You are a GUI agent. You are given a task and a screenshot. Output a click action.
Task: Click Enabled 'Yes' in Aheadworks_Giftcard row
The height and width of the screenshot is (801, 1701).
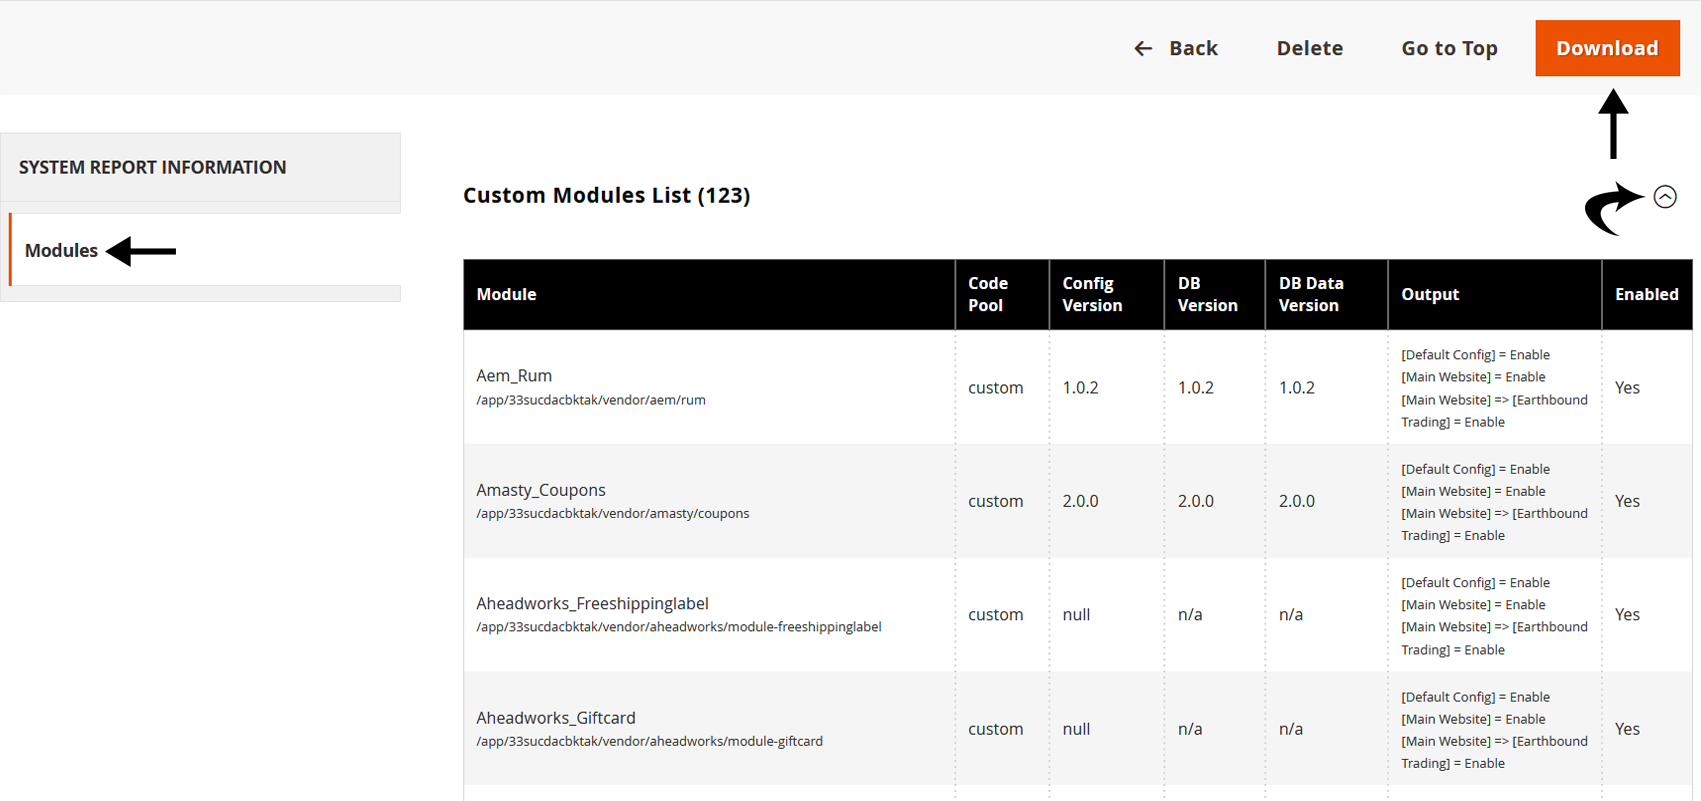[x=1627, y=729]
